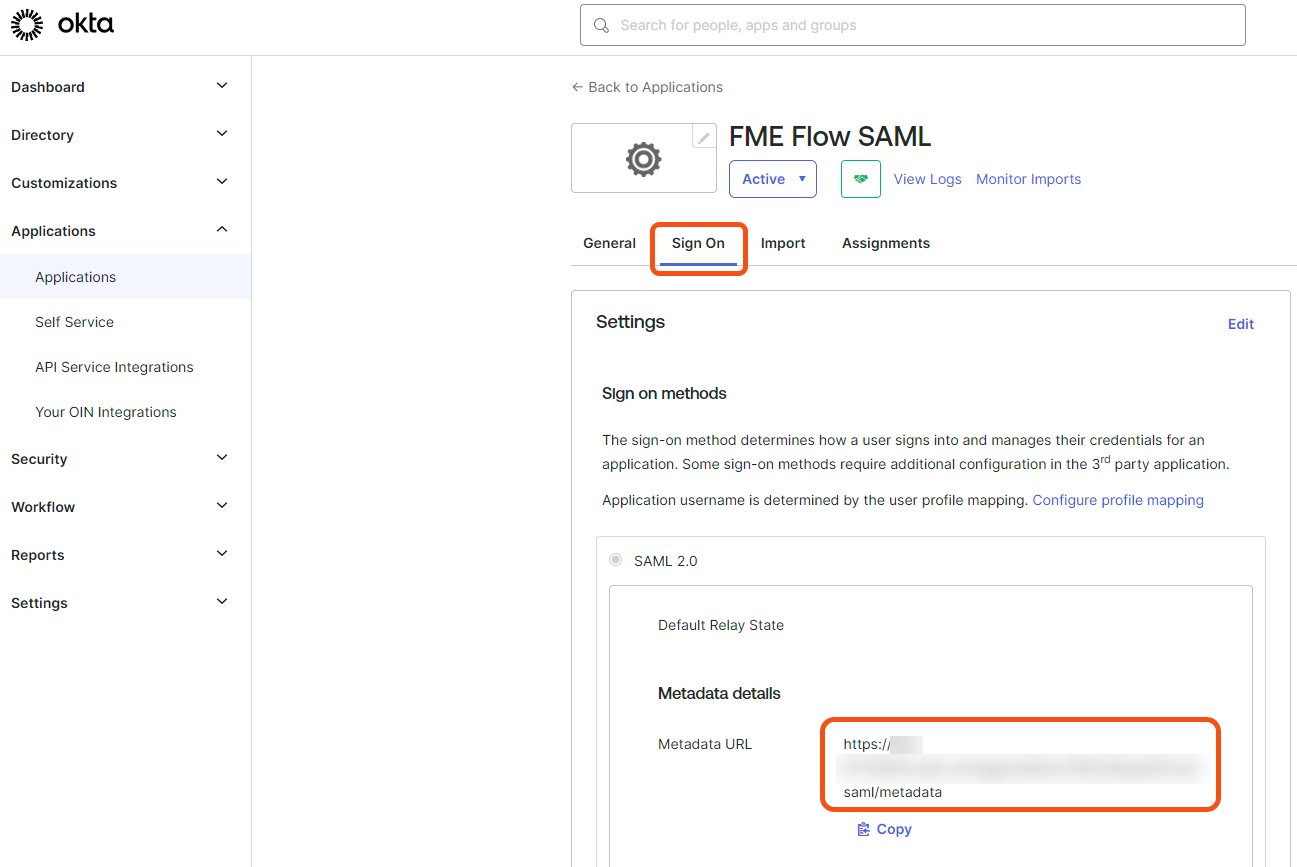Click the gear application logo image
This screenshot has height=867, width=1297.
643,159
